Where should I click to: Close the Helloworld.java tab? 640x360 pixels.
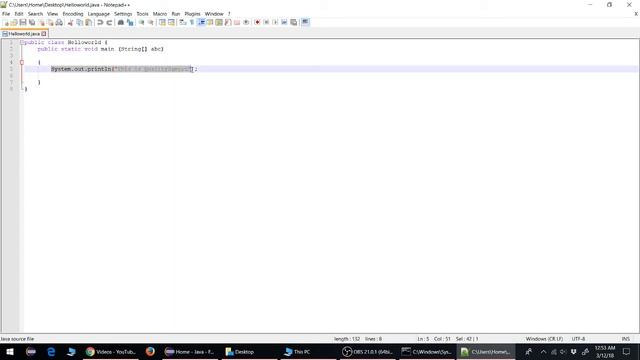pyautogui.click(x=44, y=34)
